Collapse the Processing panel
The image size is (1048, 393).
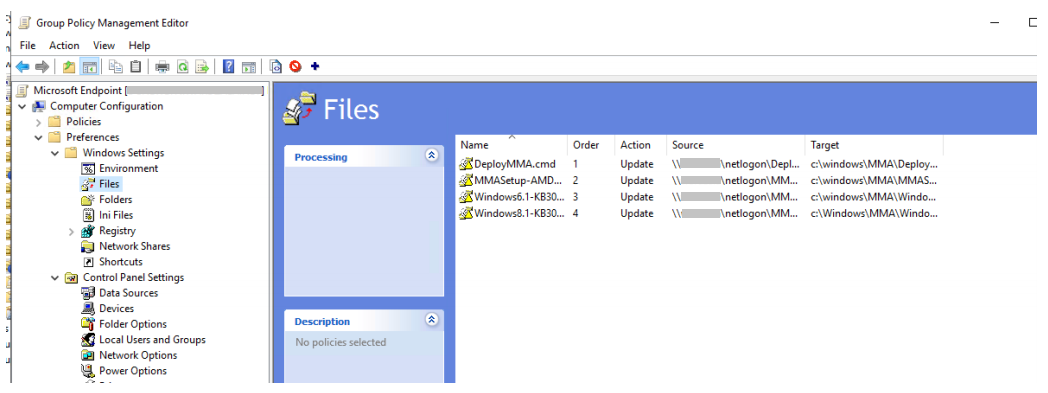(x=431, y=155)
